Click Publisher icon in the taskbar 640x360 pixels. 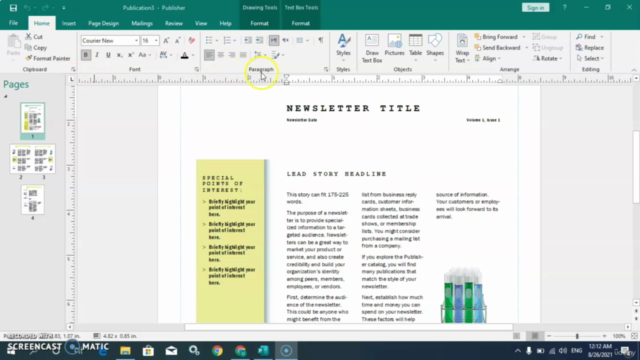[x=263, y=351]
